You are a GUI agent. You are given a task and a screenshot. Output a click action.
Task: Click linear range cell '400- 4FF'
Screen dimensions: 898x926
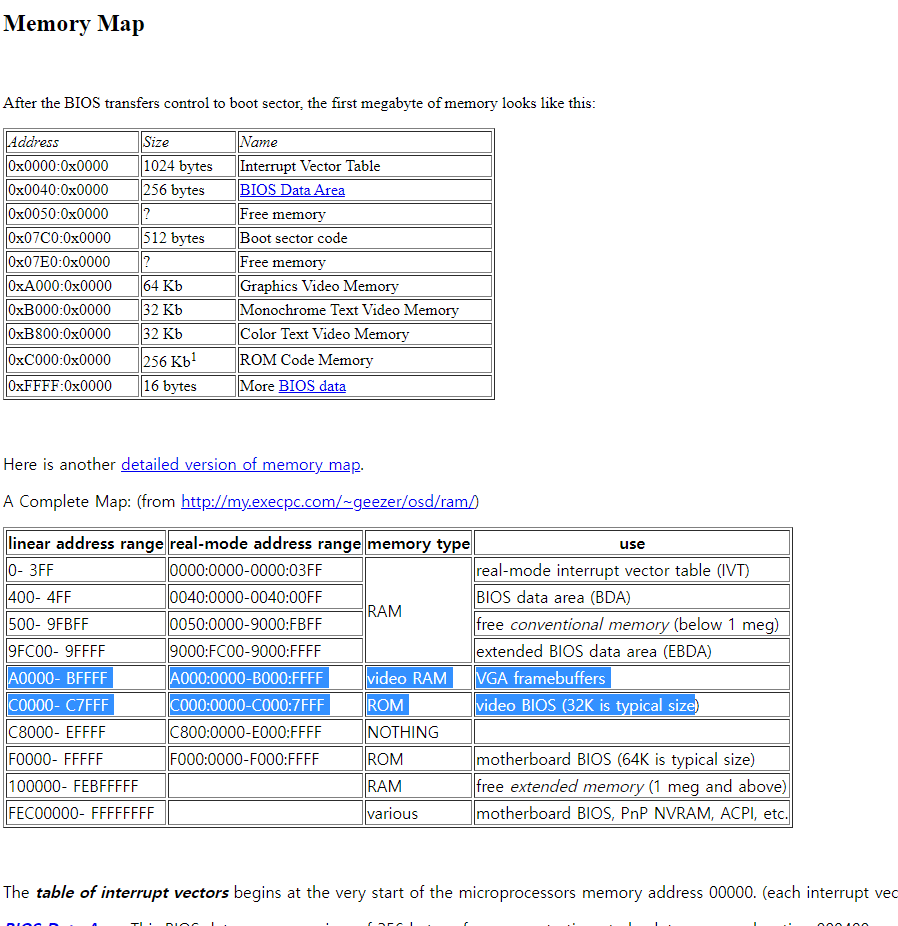86,597
